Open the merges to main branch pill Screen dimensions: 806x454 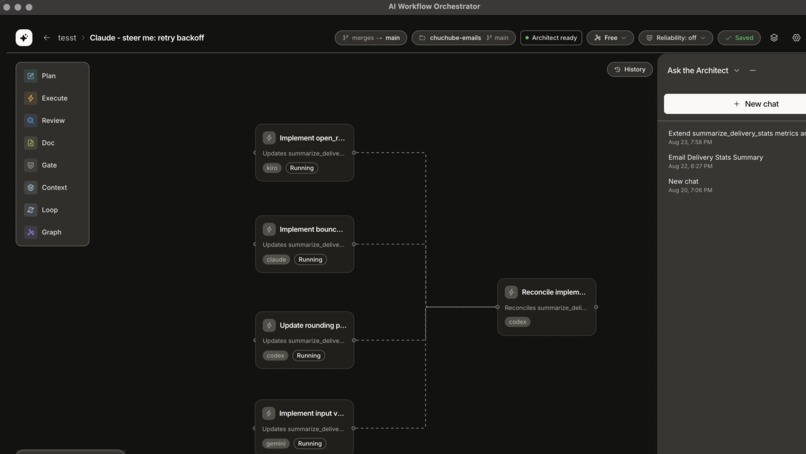tap(371, 38)
